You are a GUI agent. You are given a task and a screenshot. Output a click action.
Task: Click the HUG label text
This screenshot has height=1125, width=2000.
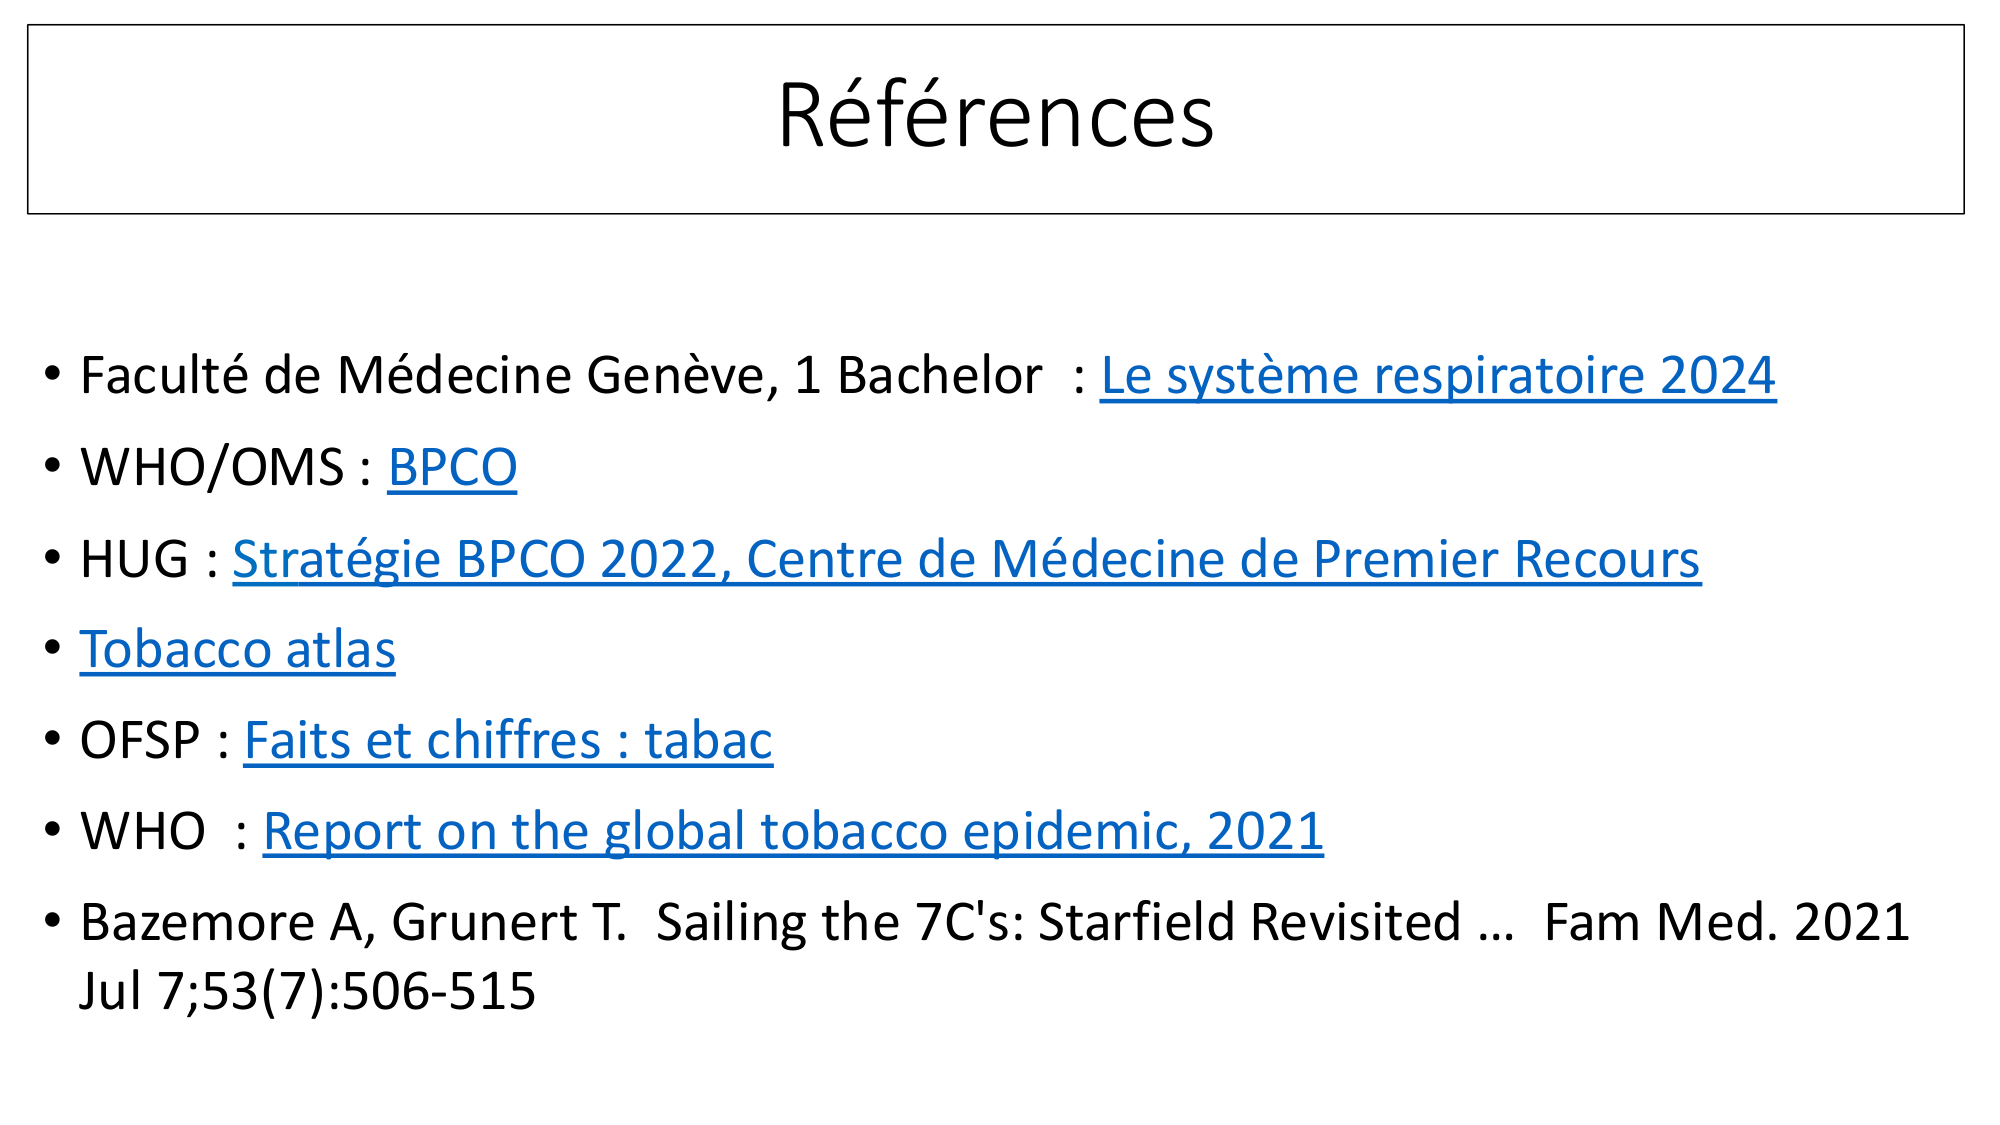coord(134,560)
